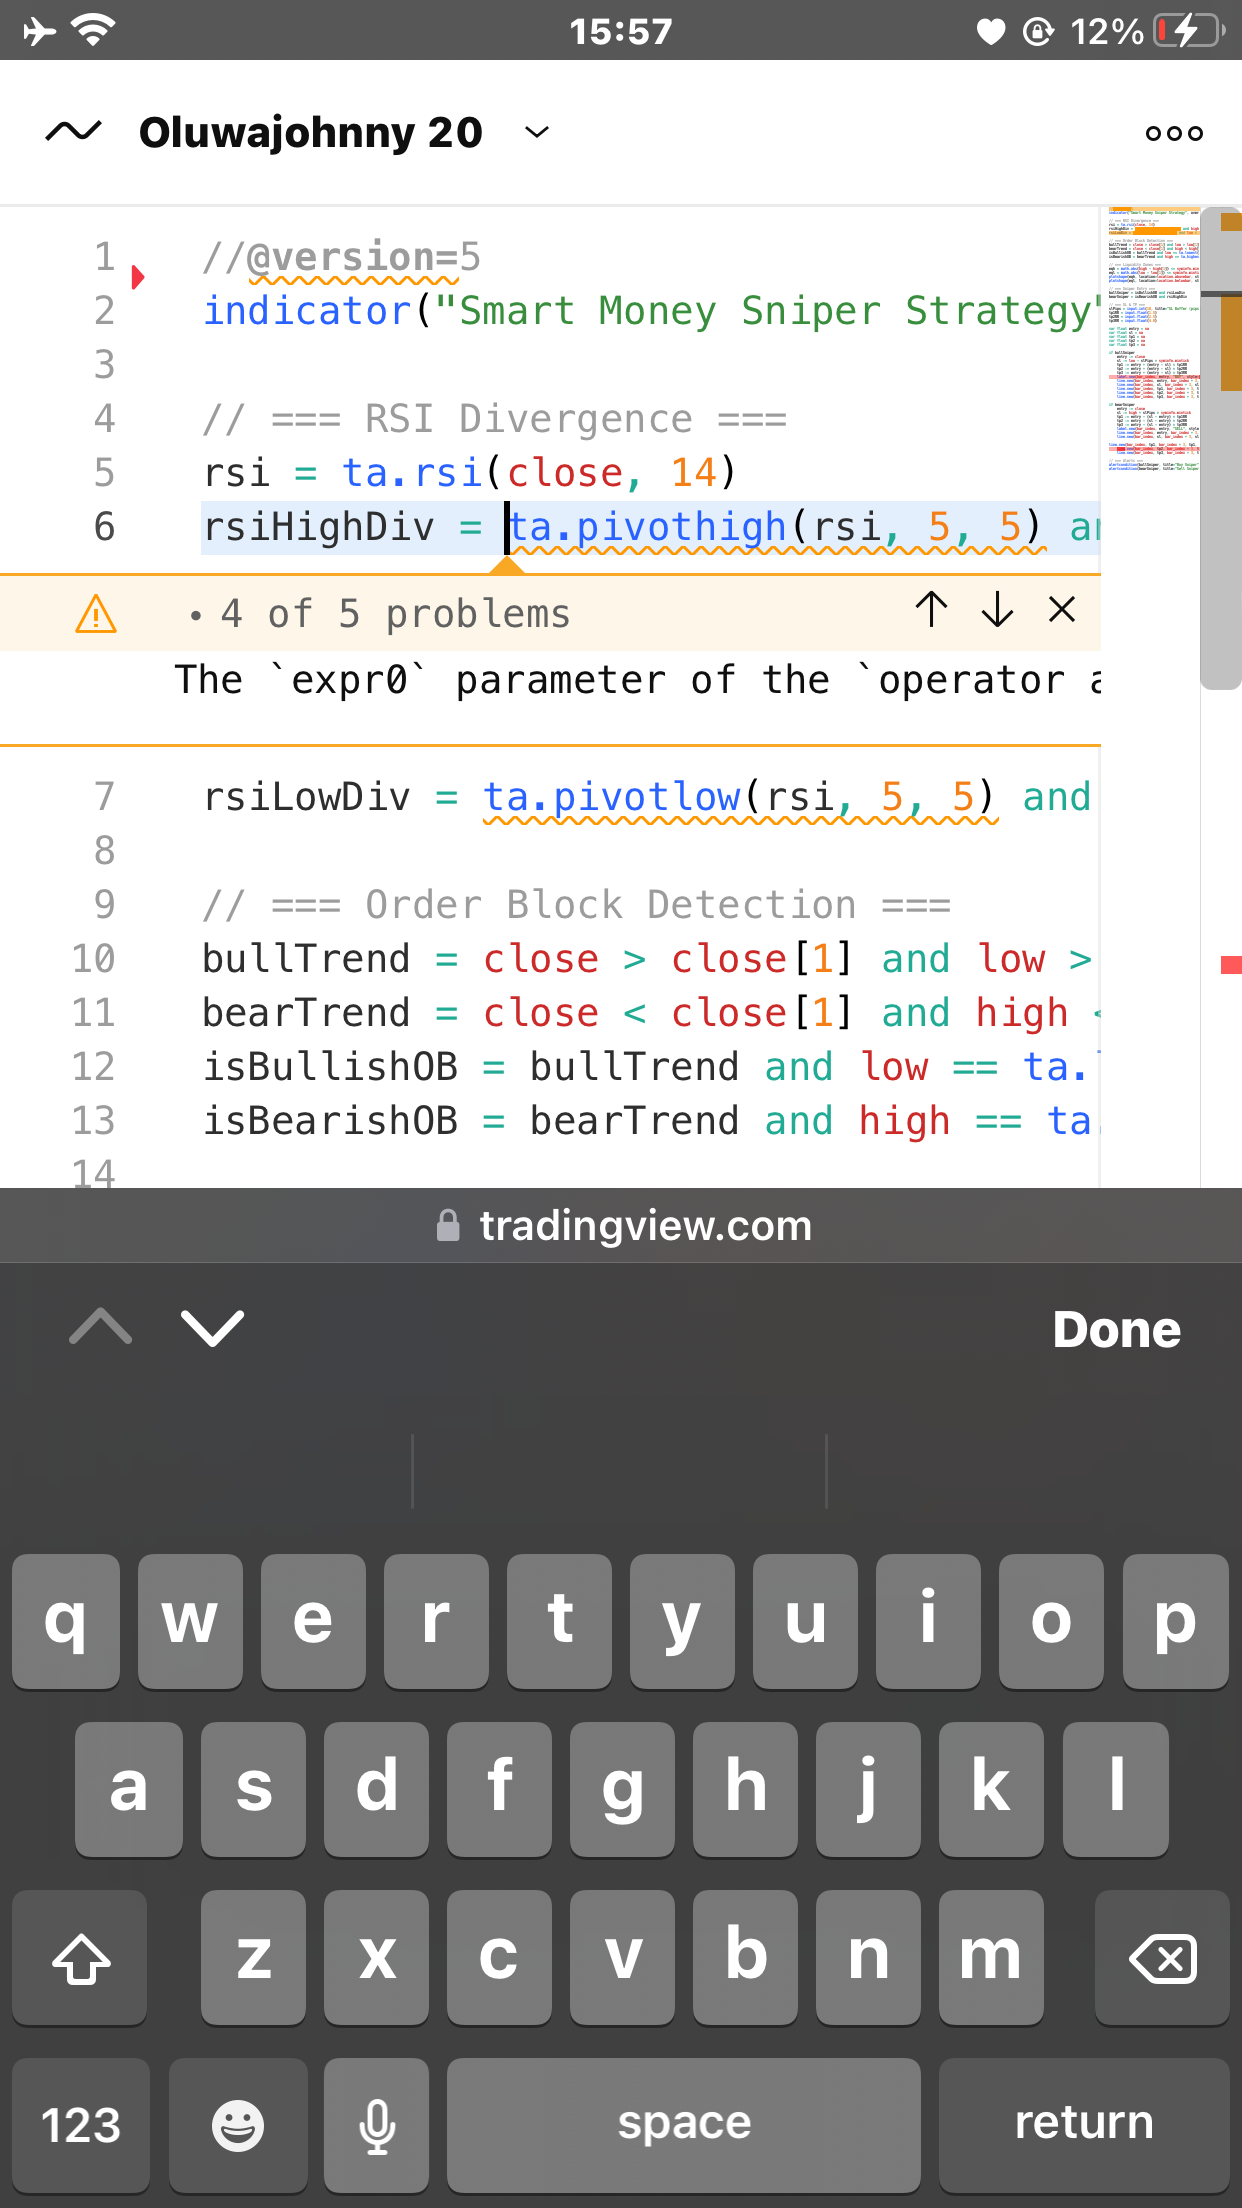This screenshot has width=1242, height=2208.
Task: Tap the 123 numbers key
Action: coord(81,2125)
